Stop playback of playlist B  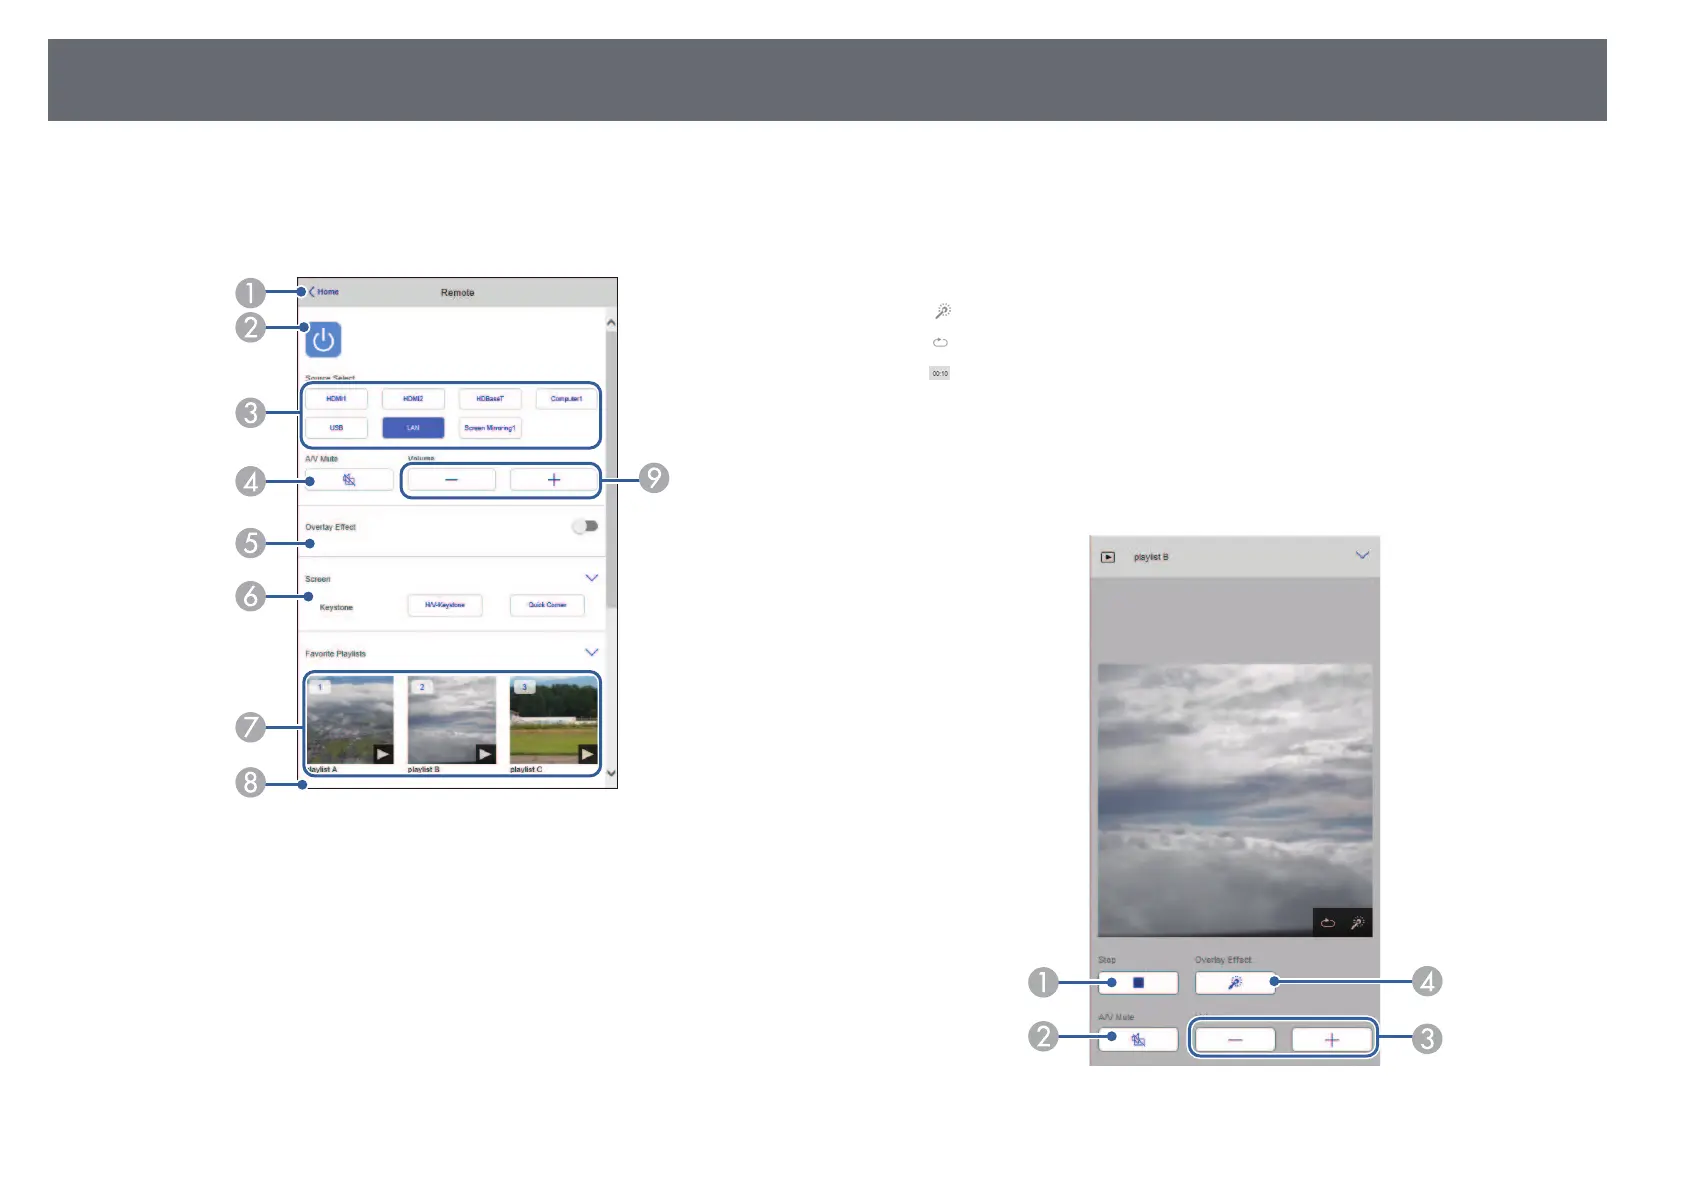(x=1138, y=983)
